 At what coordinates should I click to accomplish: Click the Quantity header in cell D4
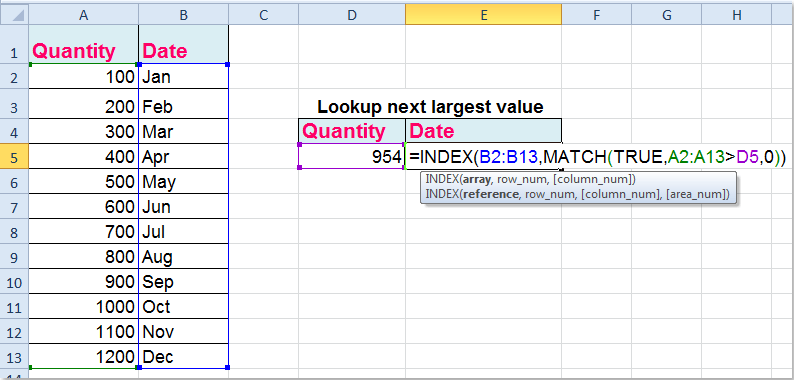pos(352,131)
